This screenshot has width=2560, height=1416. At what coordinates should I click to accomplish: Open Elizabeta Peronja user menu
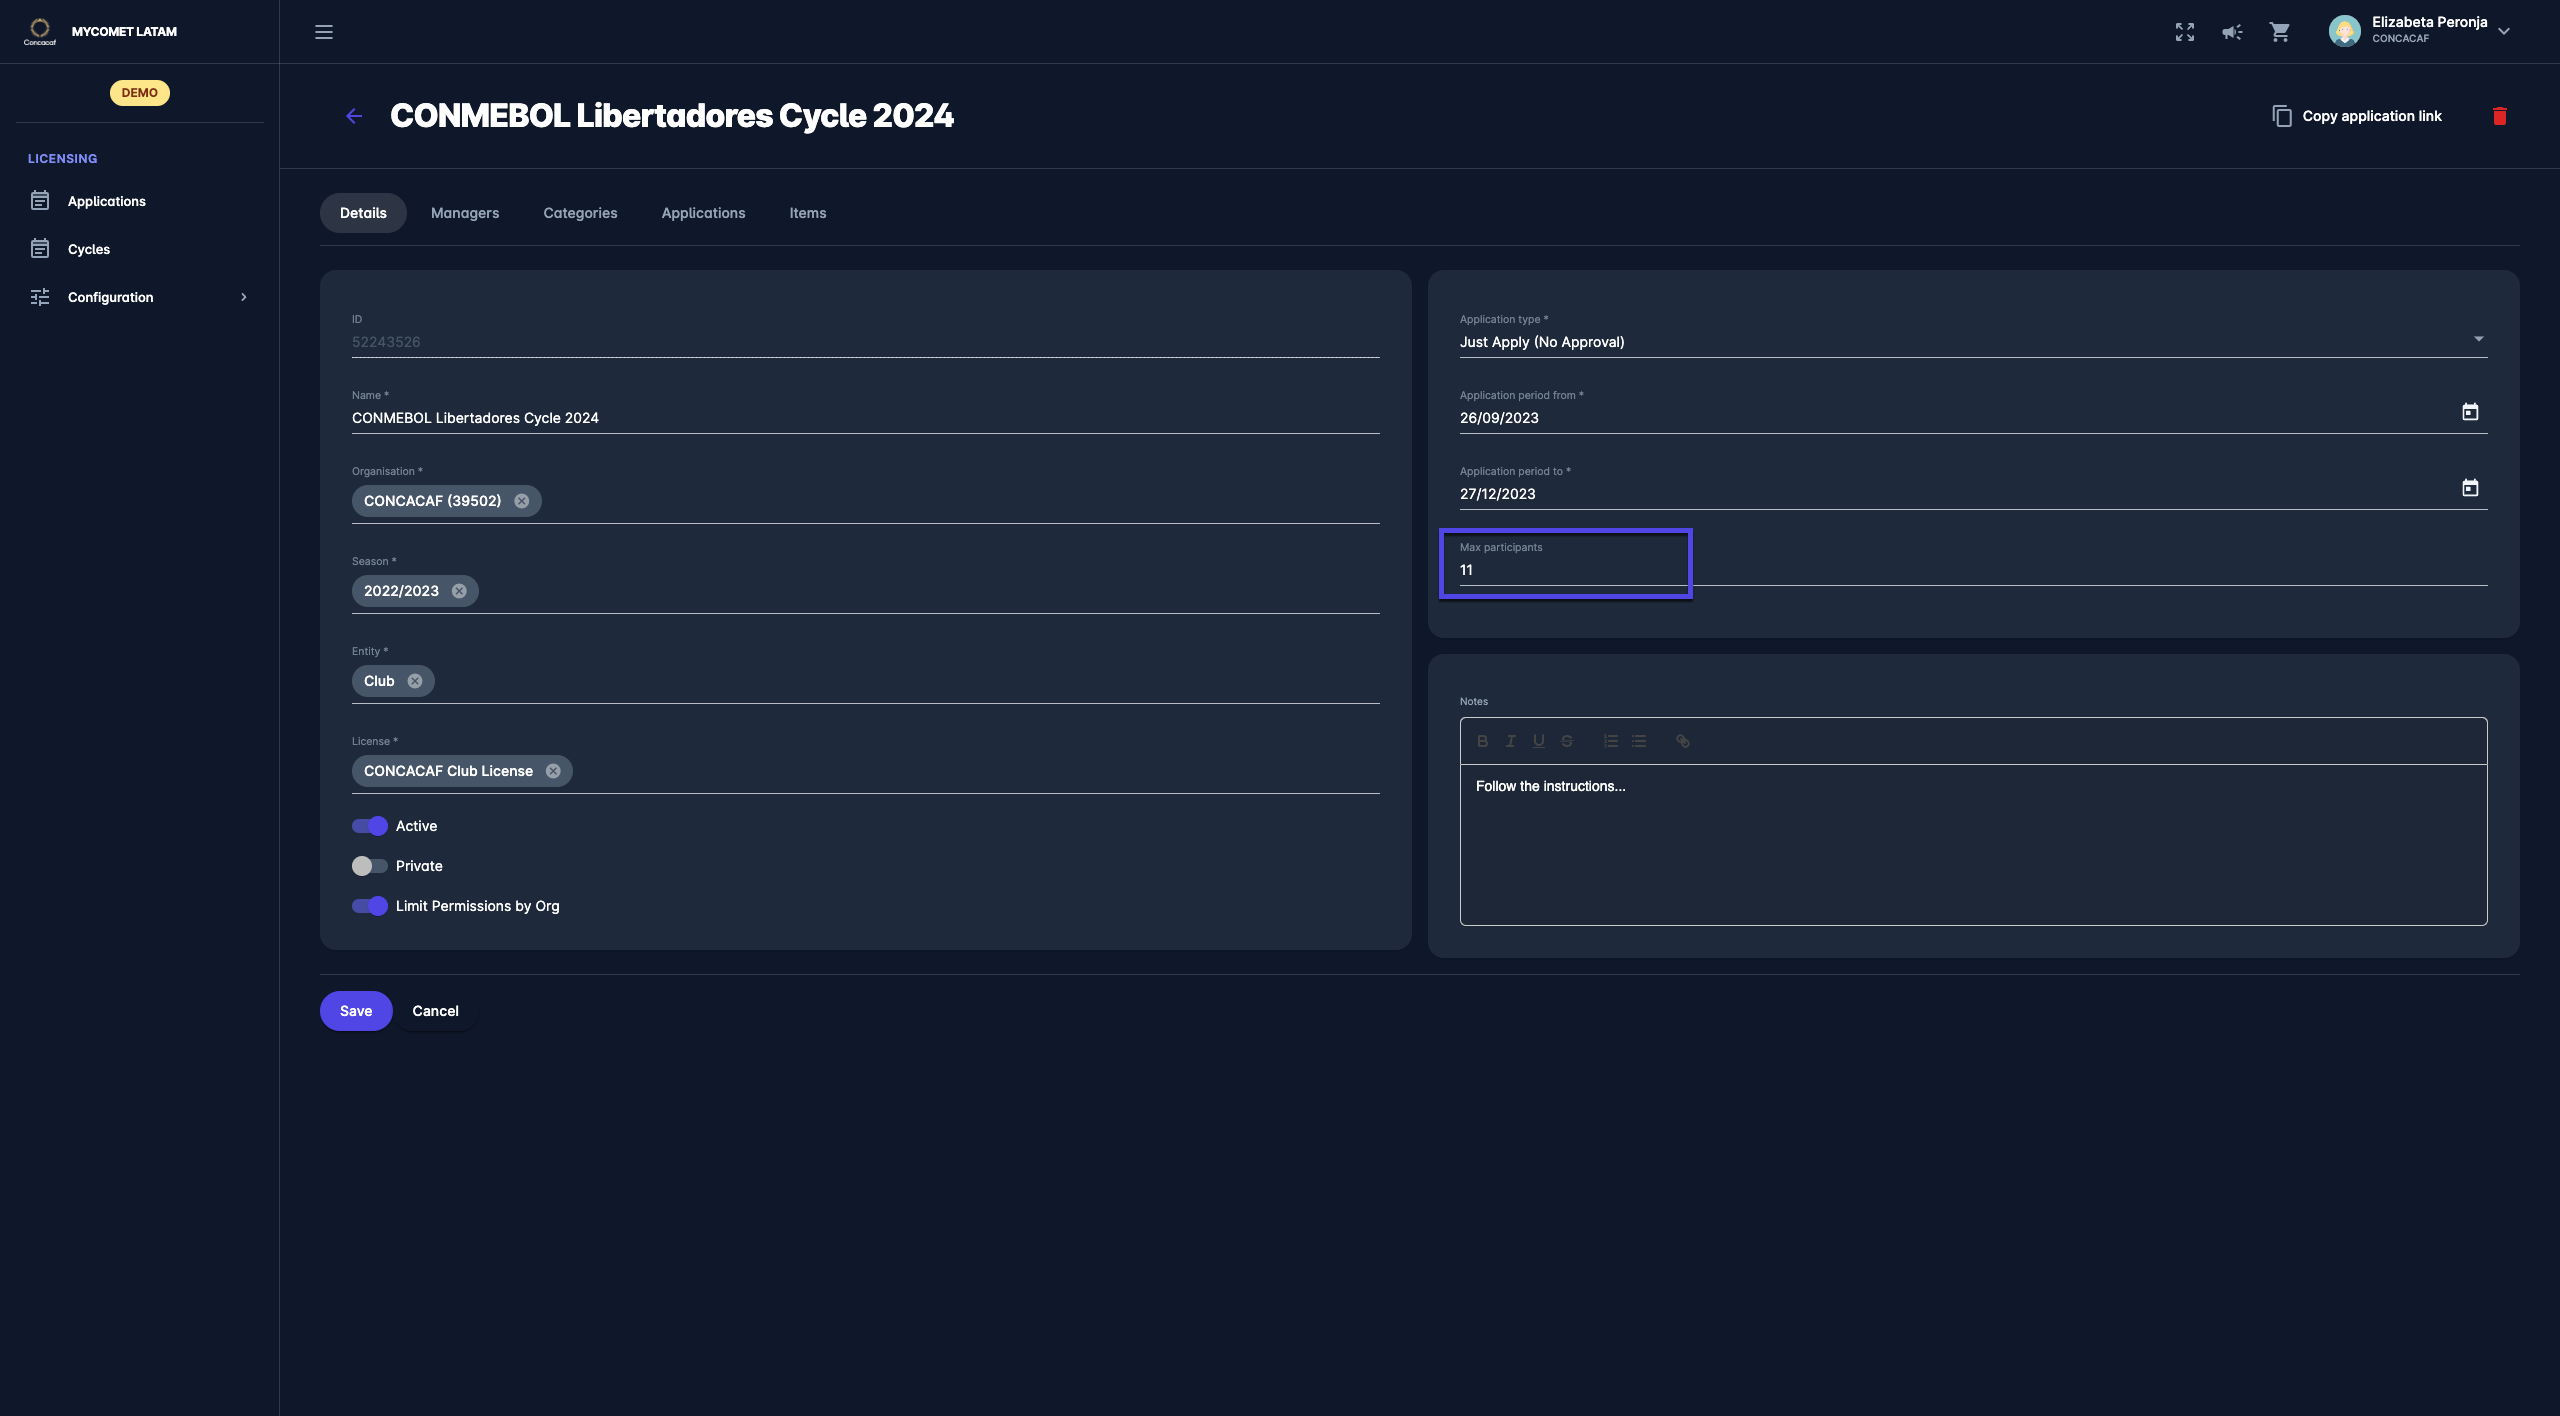click(x=2420, y=31)
